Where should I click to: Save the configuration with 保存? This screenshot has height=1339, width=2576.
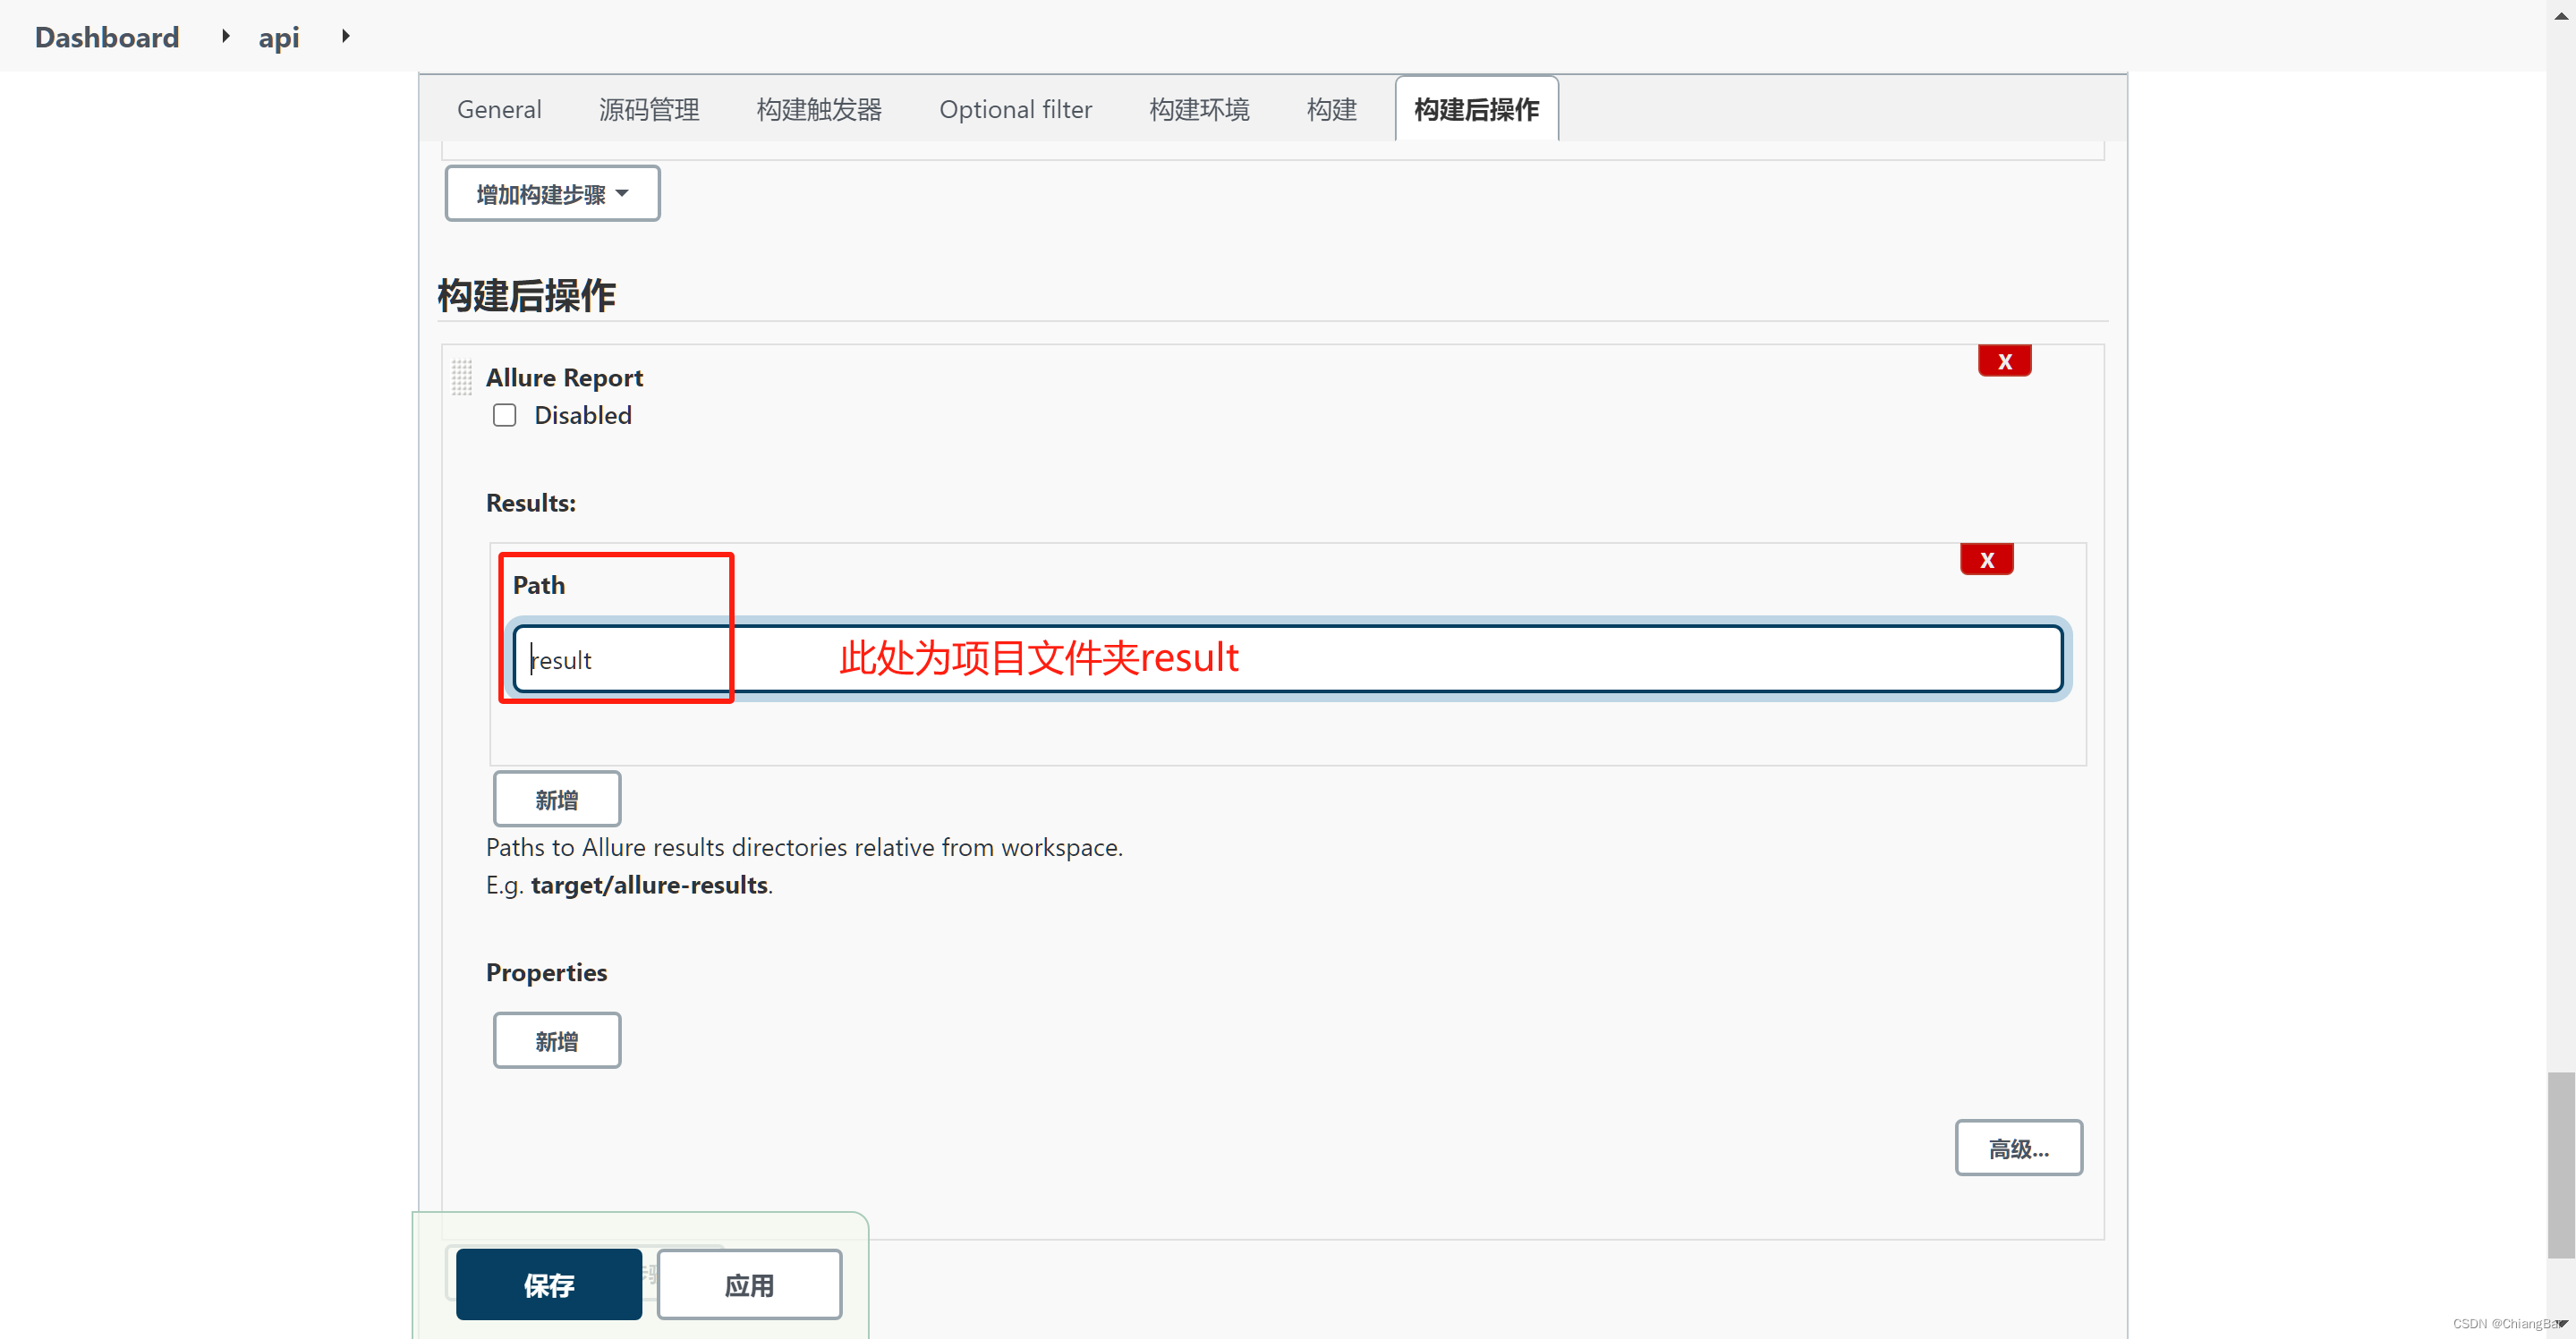pos(549,1284)
